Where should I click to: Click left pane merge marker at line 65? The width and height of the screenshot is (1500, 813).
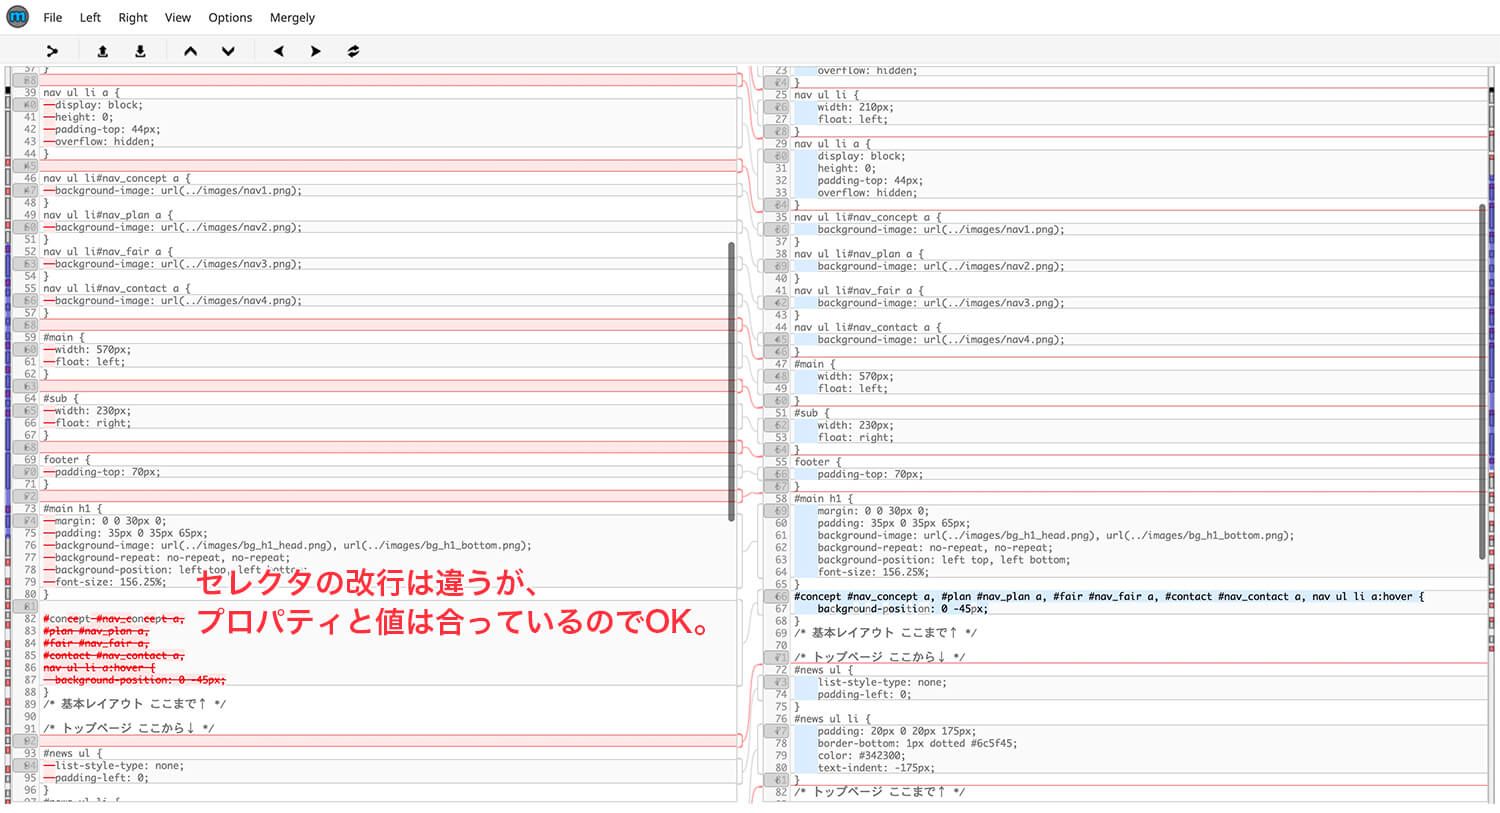27,410
